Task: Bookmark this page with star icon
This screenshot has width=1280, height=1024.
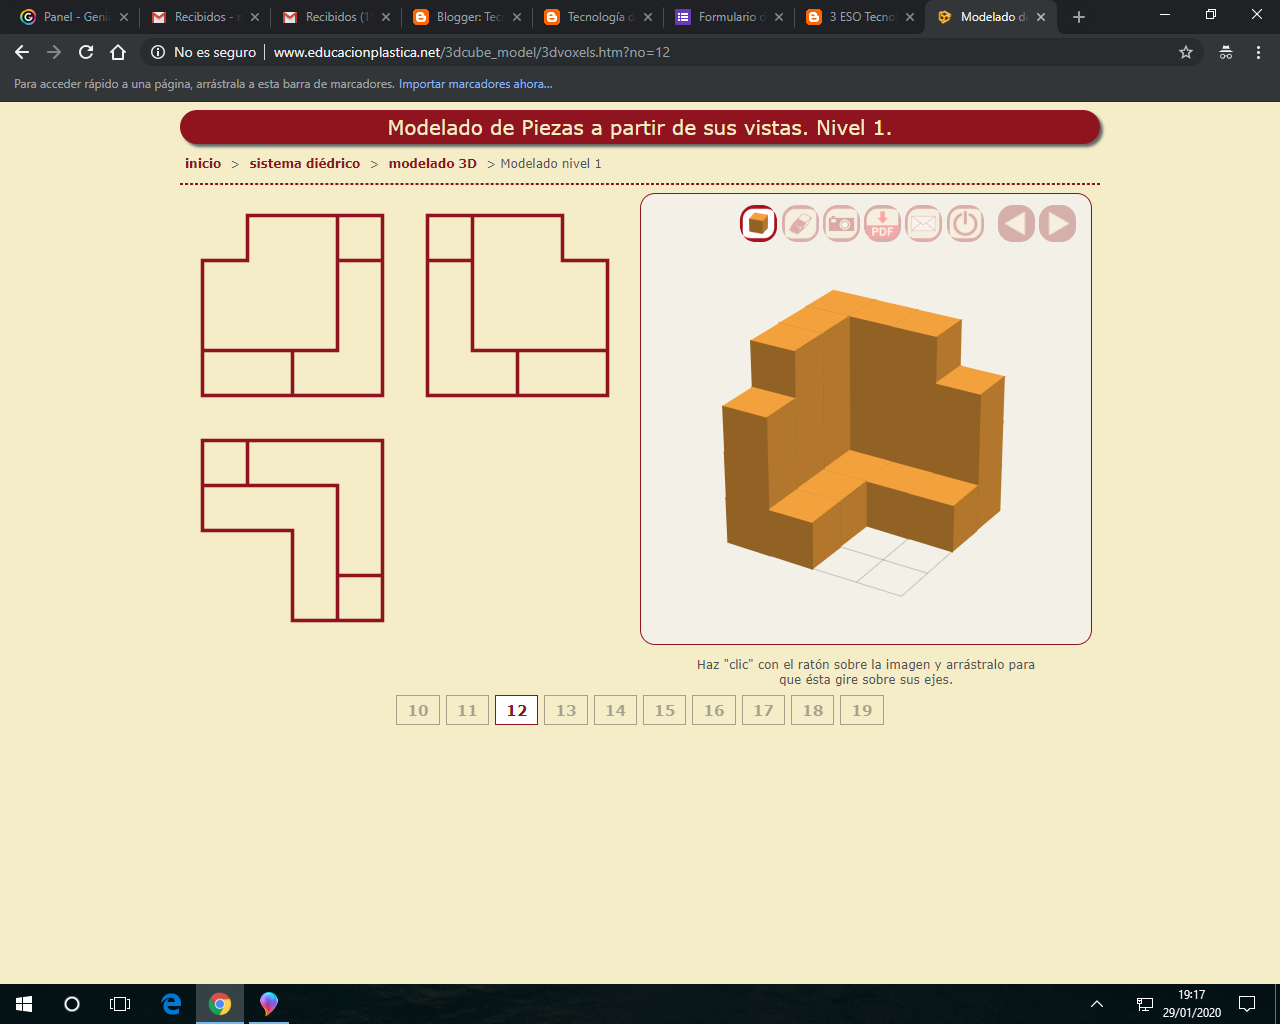Action: (x=1186, y=52)
